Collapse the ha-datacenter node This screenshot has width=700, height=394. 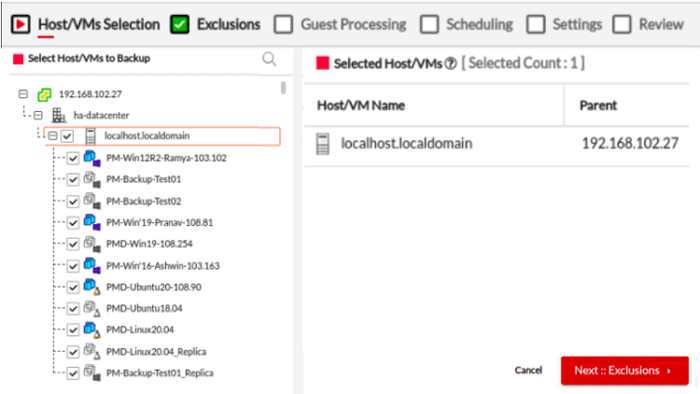tap(38, 116)
